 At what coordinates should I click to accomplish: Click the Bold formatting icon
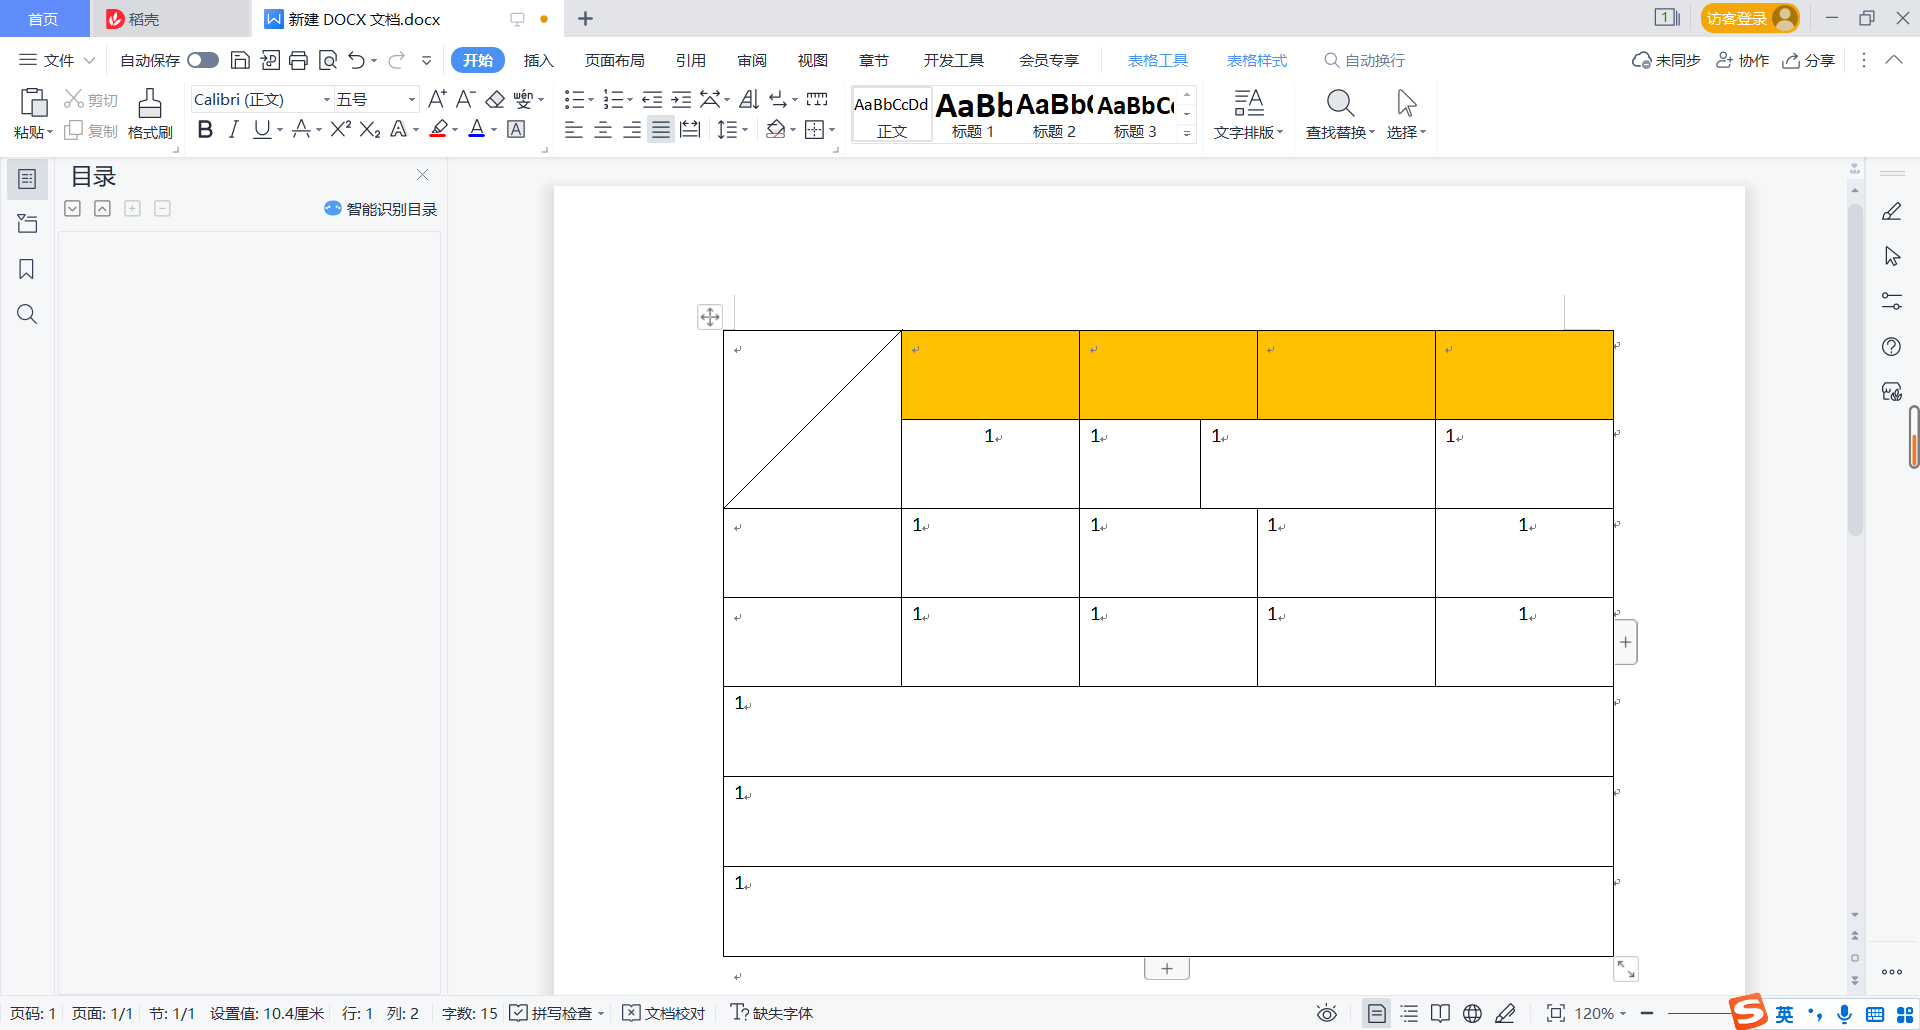(x=205, y=129)
